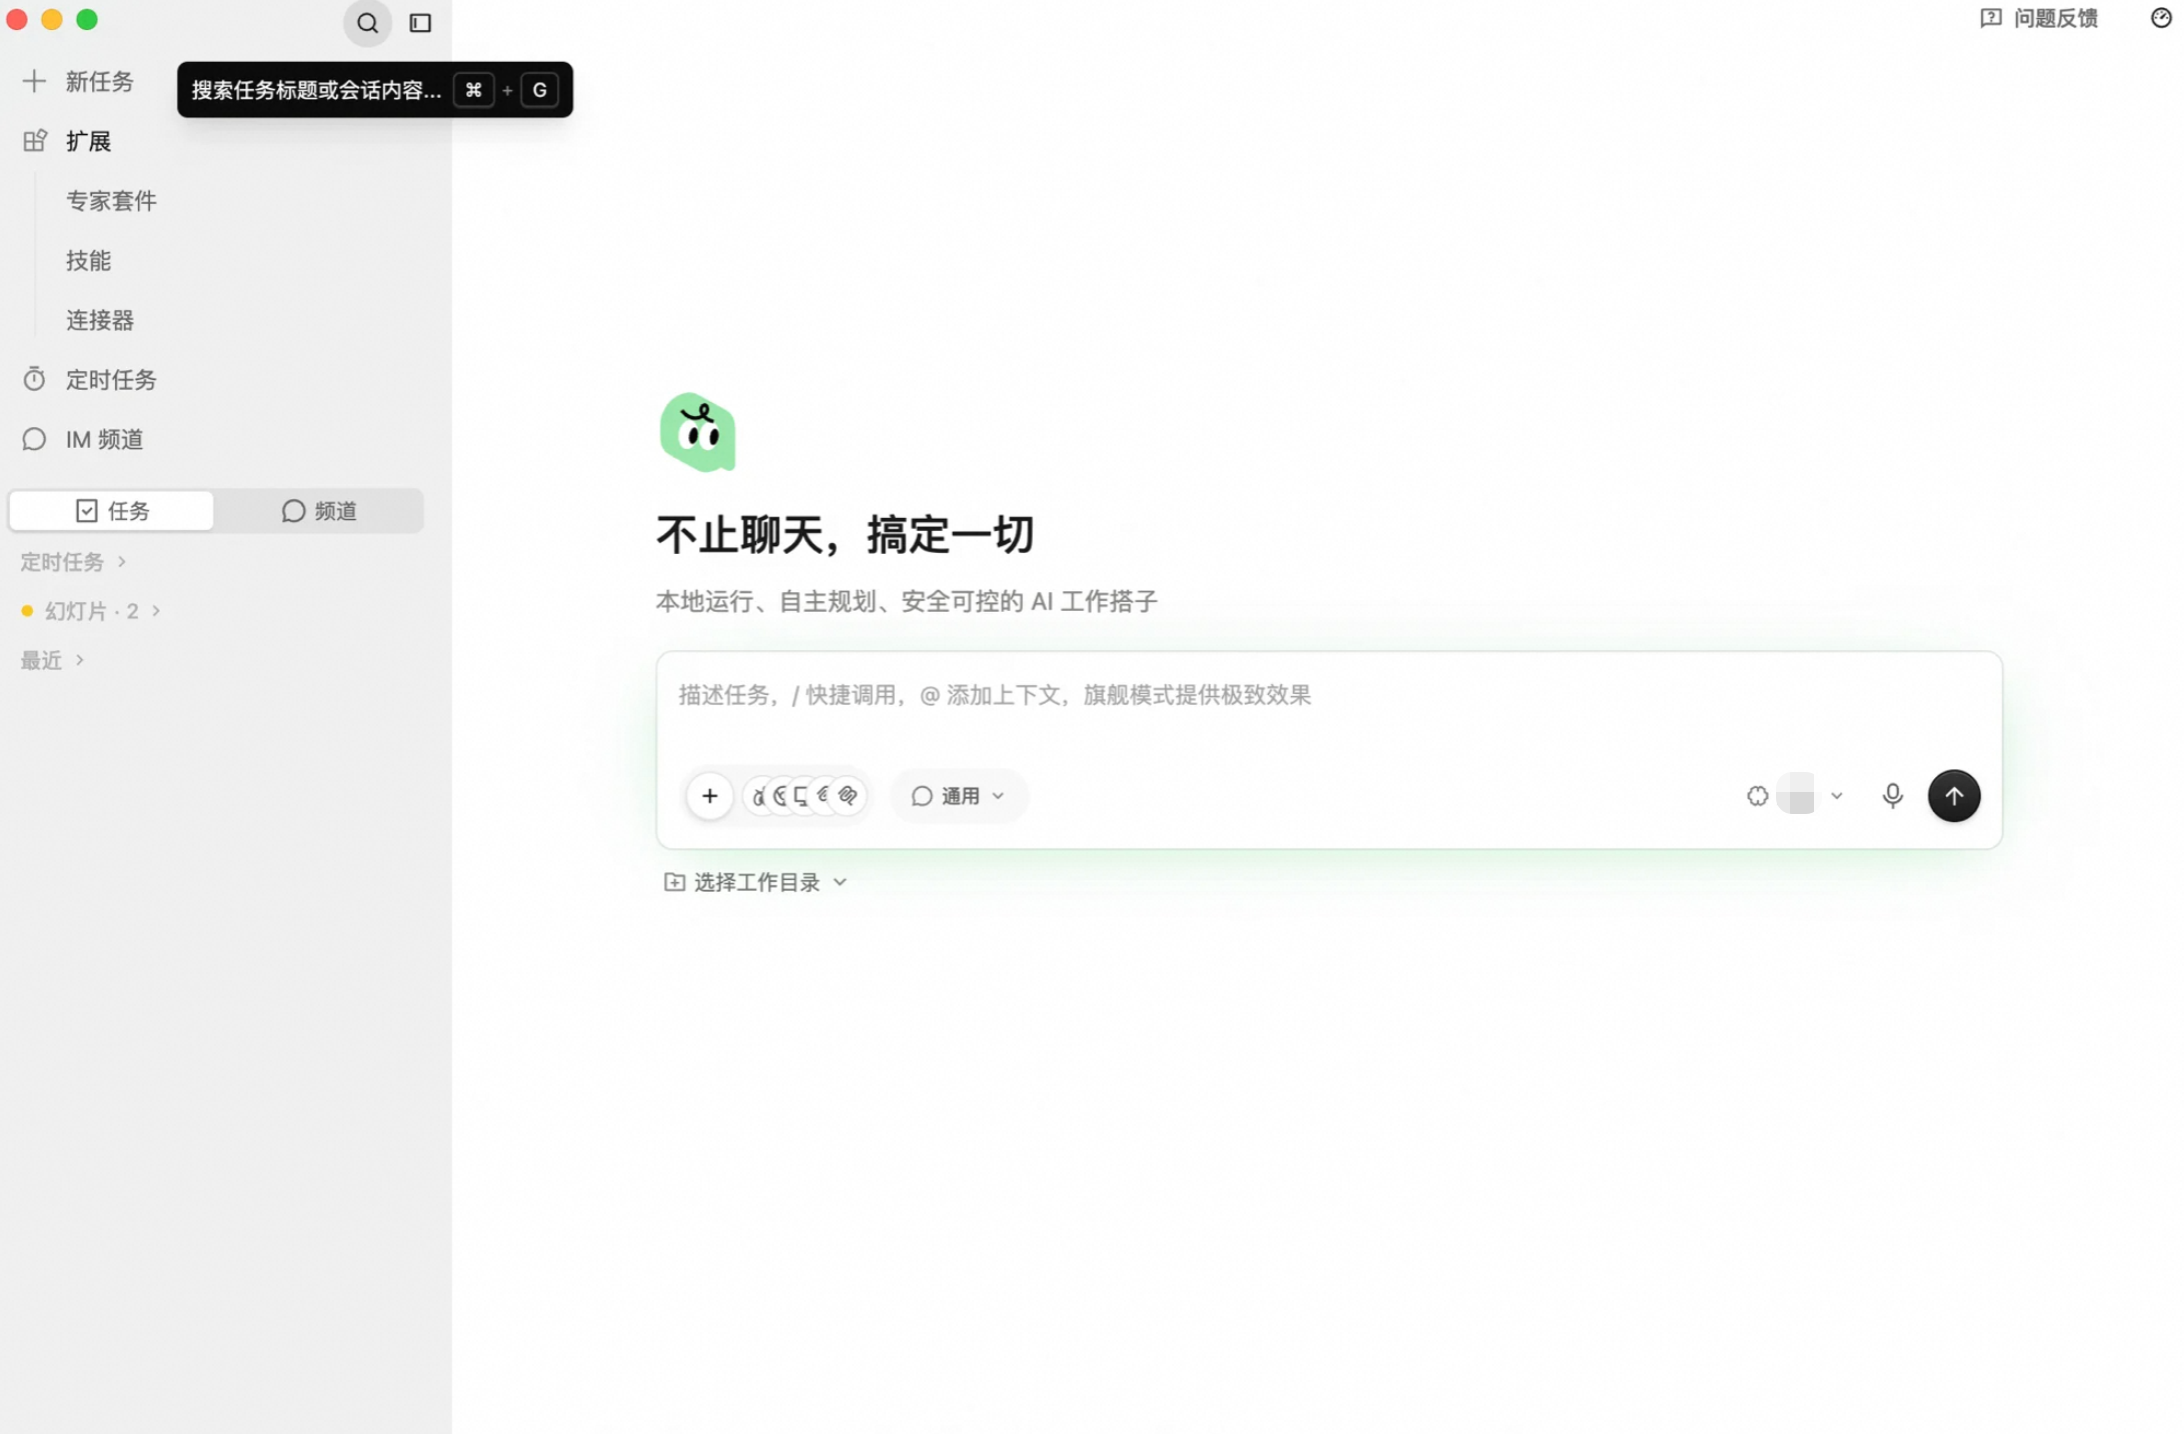This screenshot has width=2184, height=1434.
Task: Open the 选择工作目录 dropdown
Action: (x=756, y=882)
